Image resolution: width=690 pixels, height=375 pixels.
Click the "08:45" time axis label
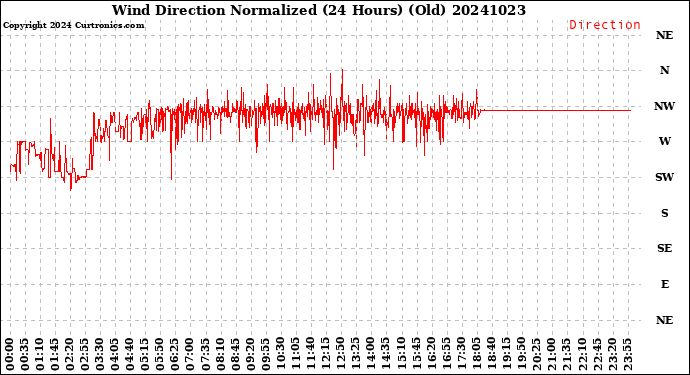point(235,355)
